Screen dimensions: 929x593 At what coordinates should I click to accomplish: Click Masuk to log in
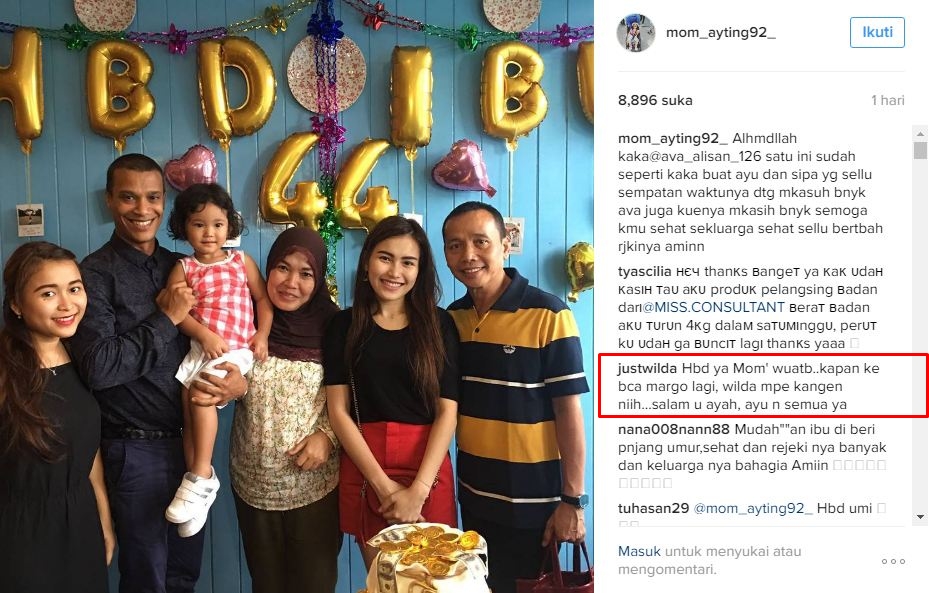639,552
